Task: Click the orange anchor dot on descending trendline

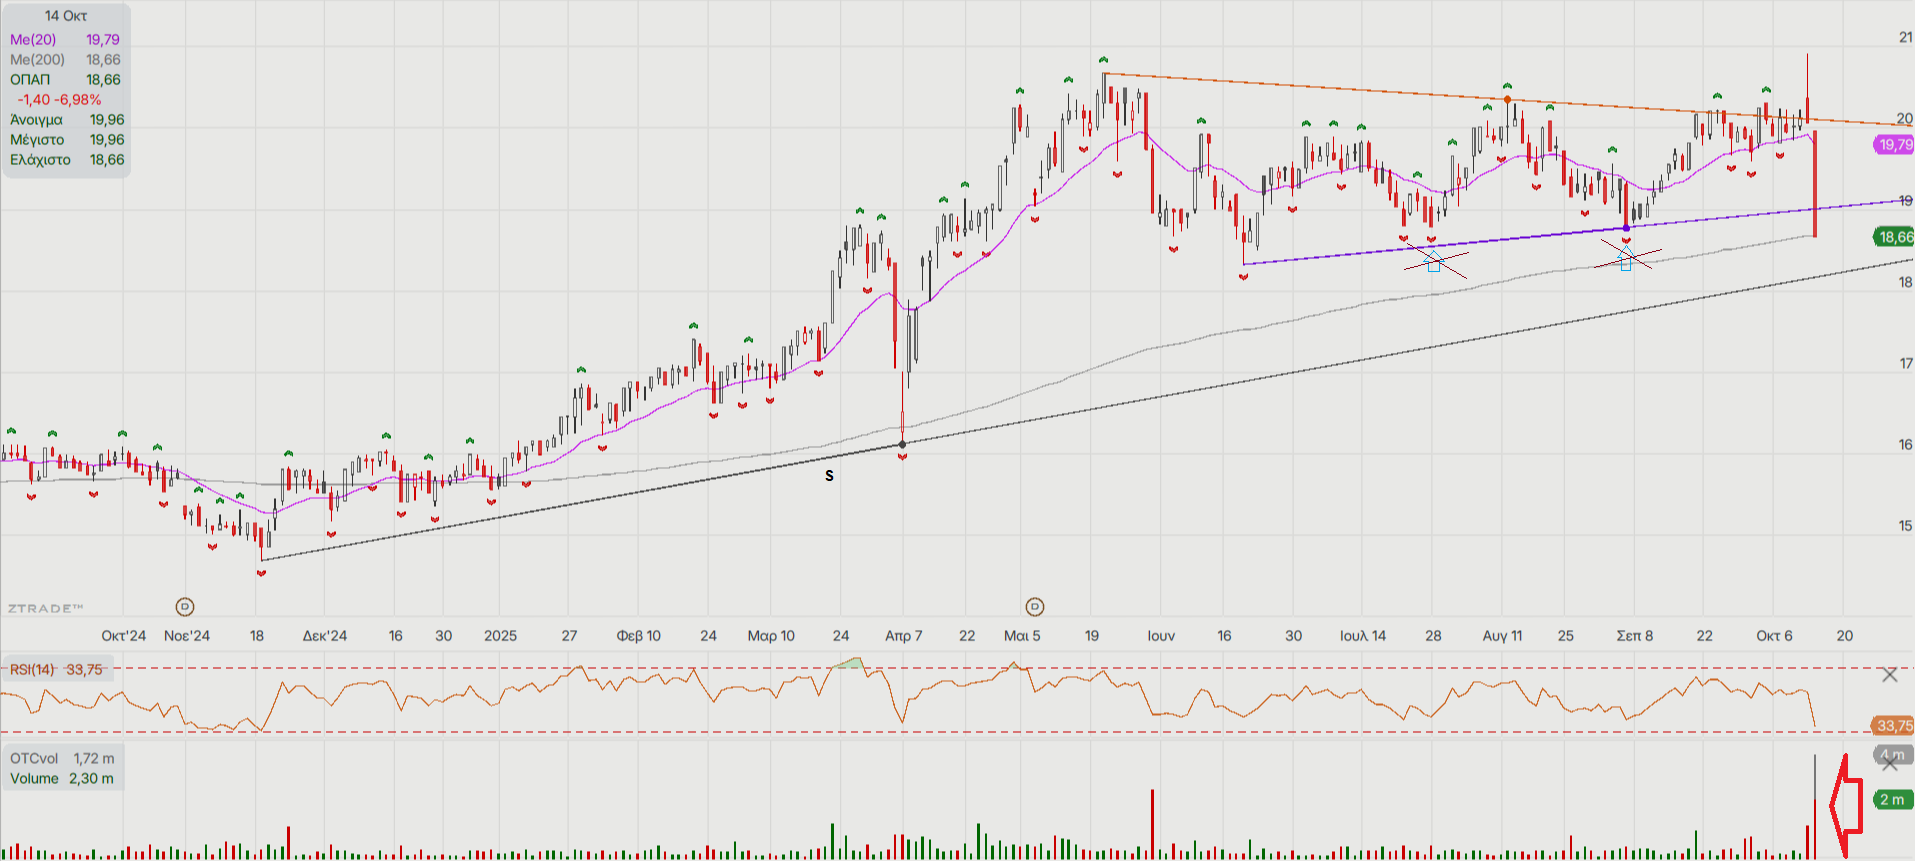Action: click(x=1507, y=100)
